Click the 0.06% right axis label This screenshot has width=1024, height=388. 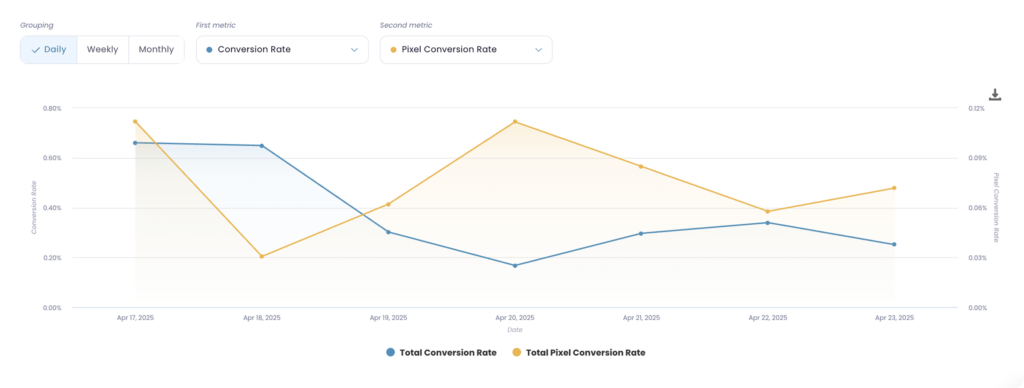[x=977, y=208]
